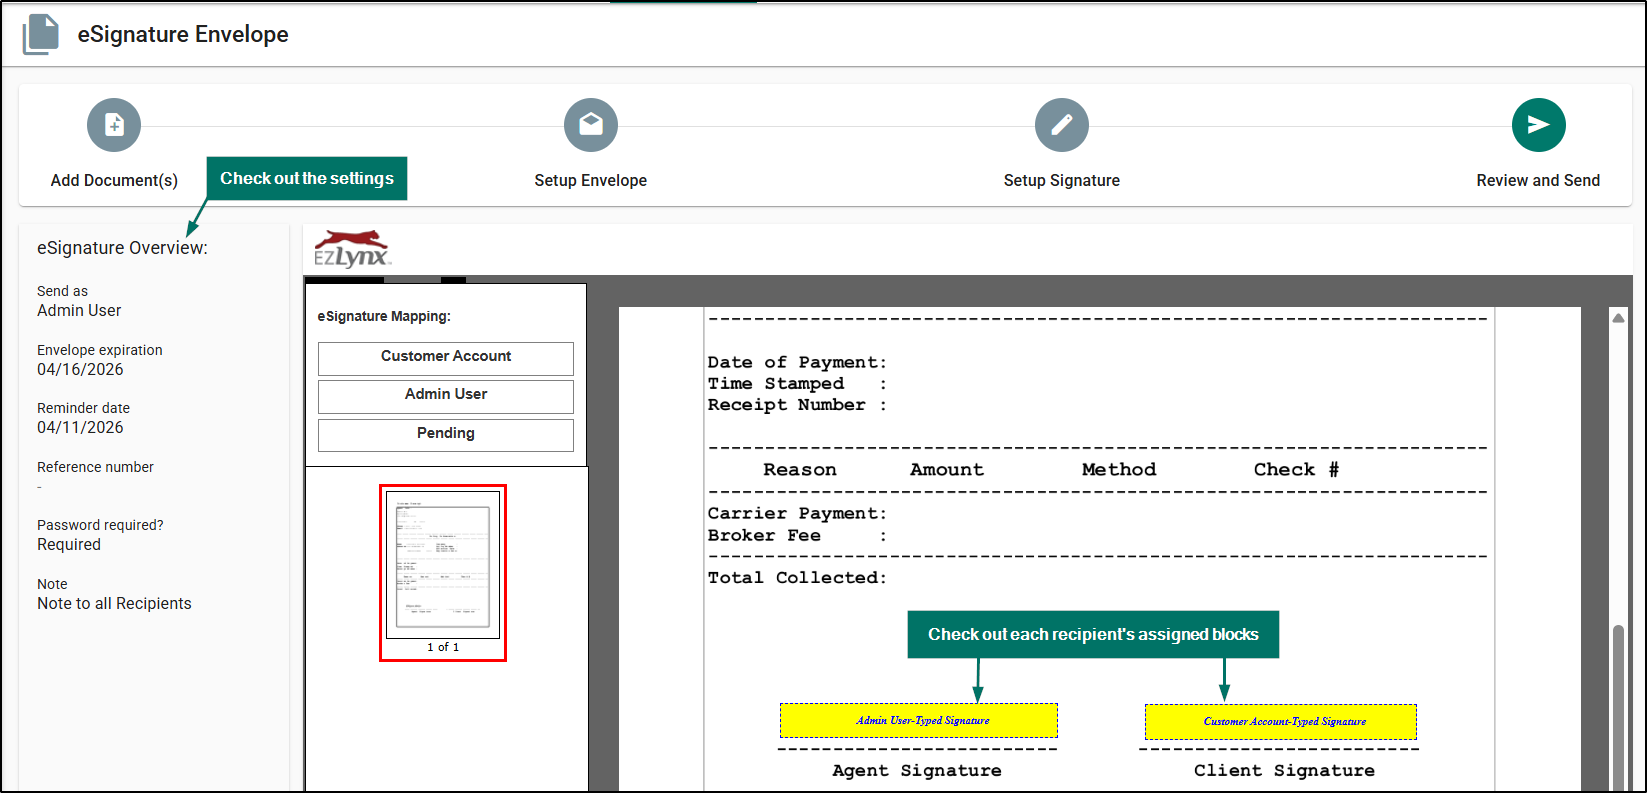Click the Client Signature label

(1284, 770)
